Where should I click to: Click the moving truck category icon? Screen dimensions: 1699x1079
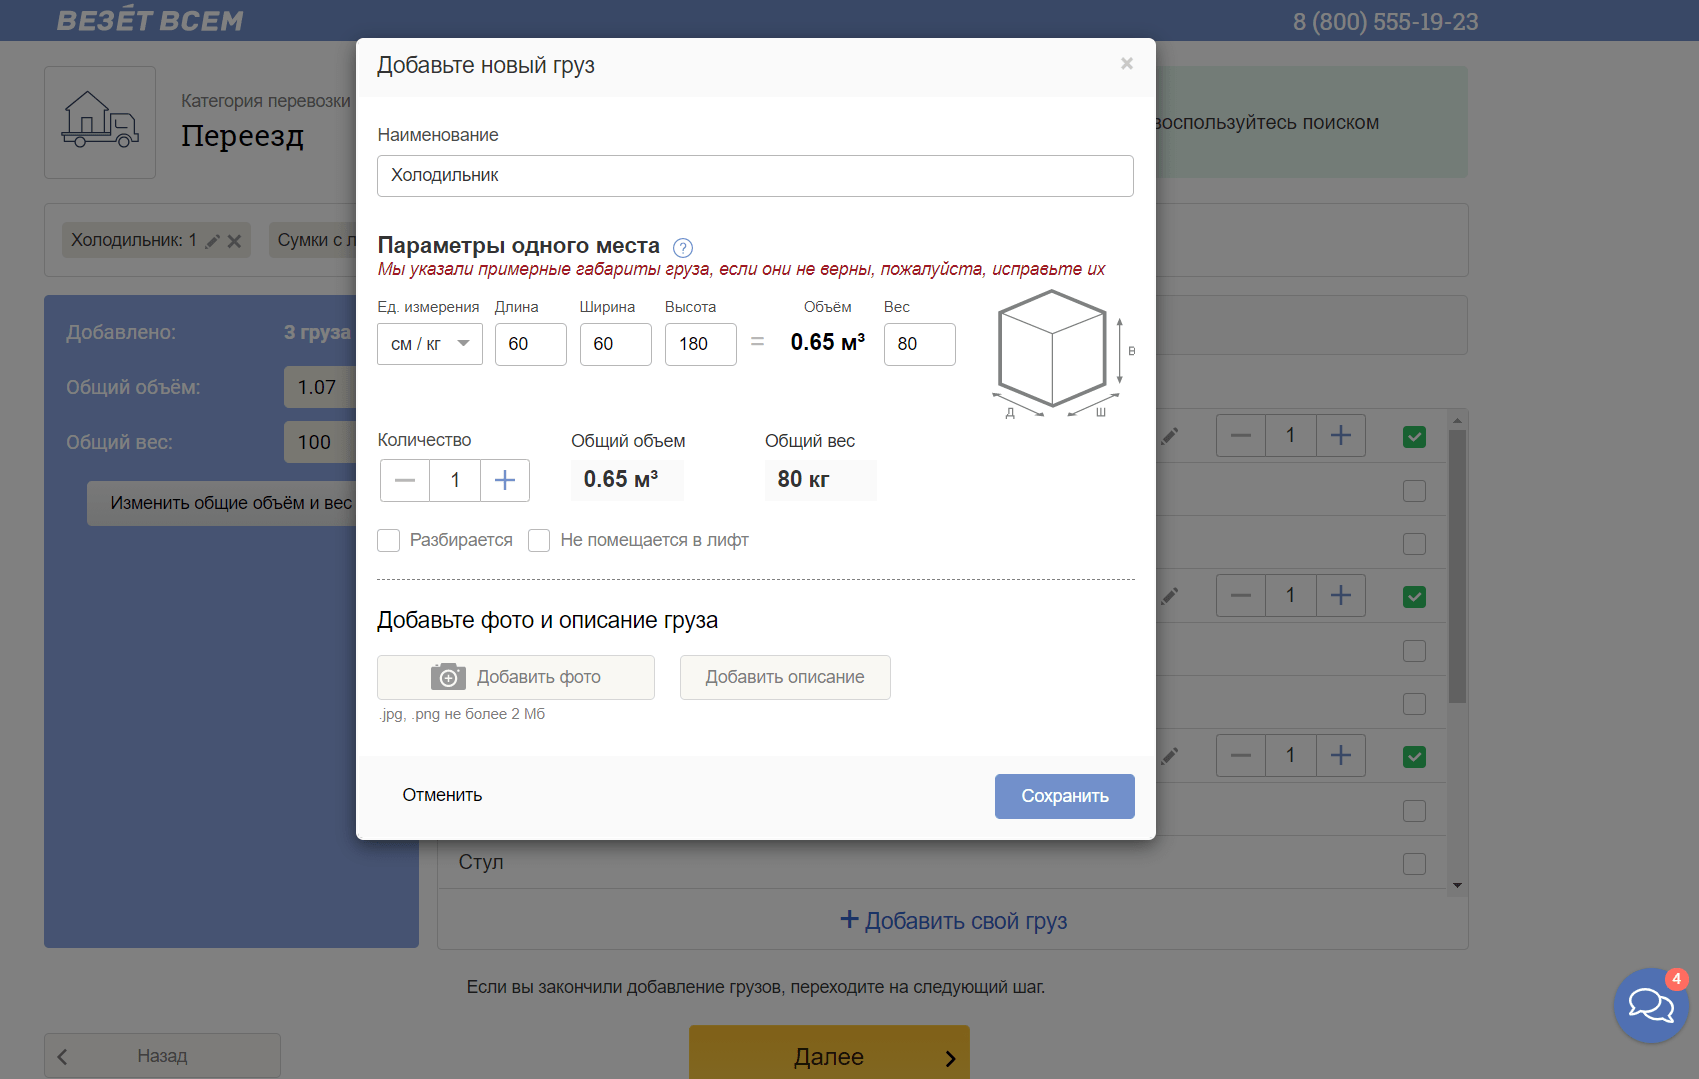coord(100,122)
